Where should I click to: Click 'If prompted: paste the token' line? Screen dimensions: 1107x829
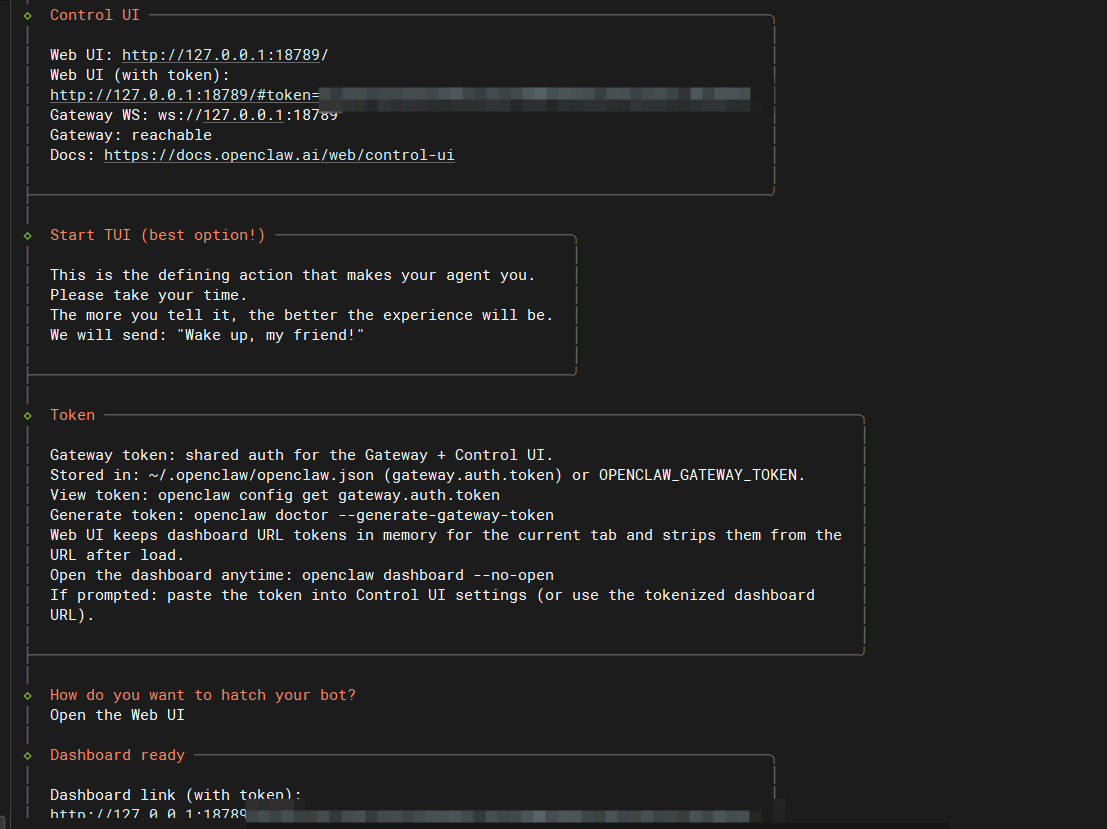point(432,605)
